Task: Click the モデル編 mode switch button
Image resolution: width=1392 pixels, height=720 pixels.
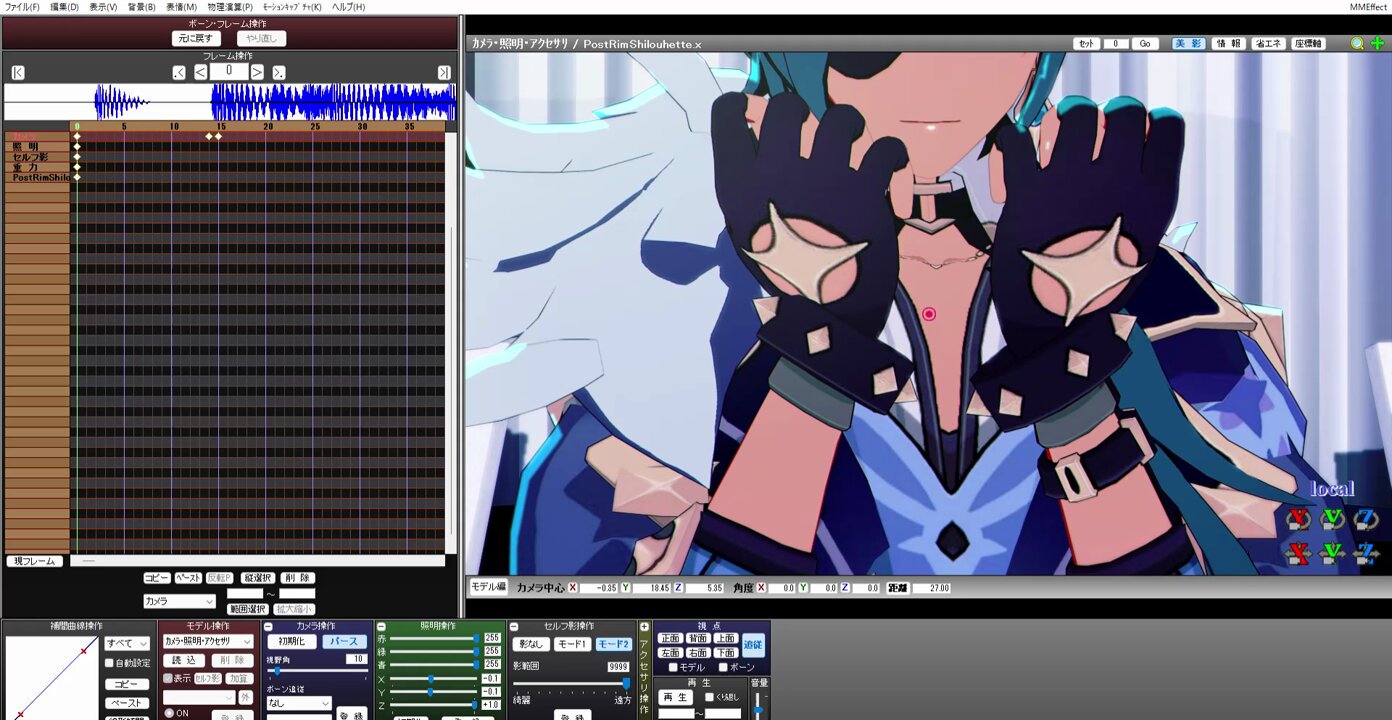Action: point(488,587)
